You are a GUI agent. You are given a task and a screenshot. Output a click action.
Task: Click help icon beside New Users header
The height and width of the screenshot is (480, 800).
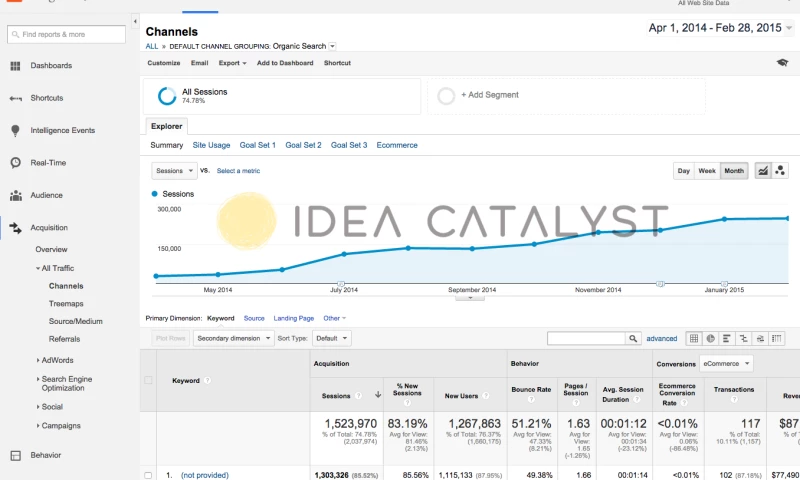click(x=486, y=396)
